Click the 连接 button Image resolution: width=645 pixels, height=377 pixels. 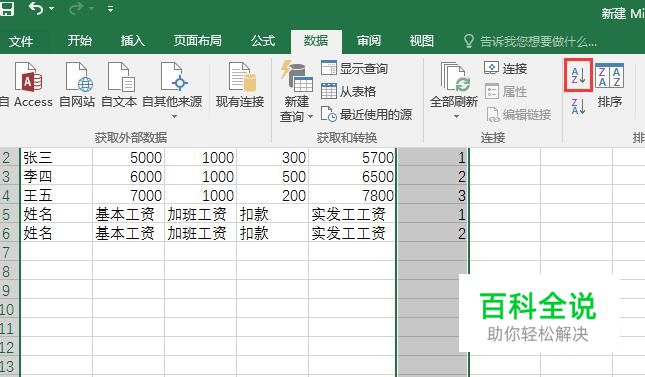click(x=506, y=68)
